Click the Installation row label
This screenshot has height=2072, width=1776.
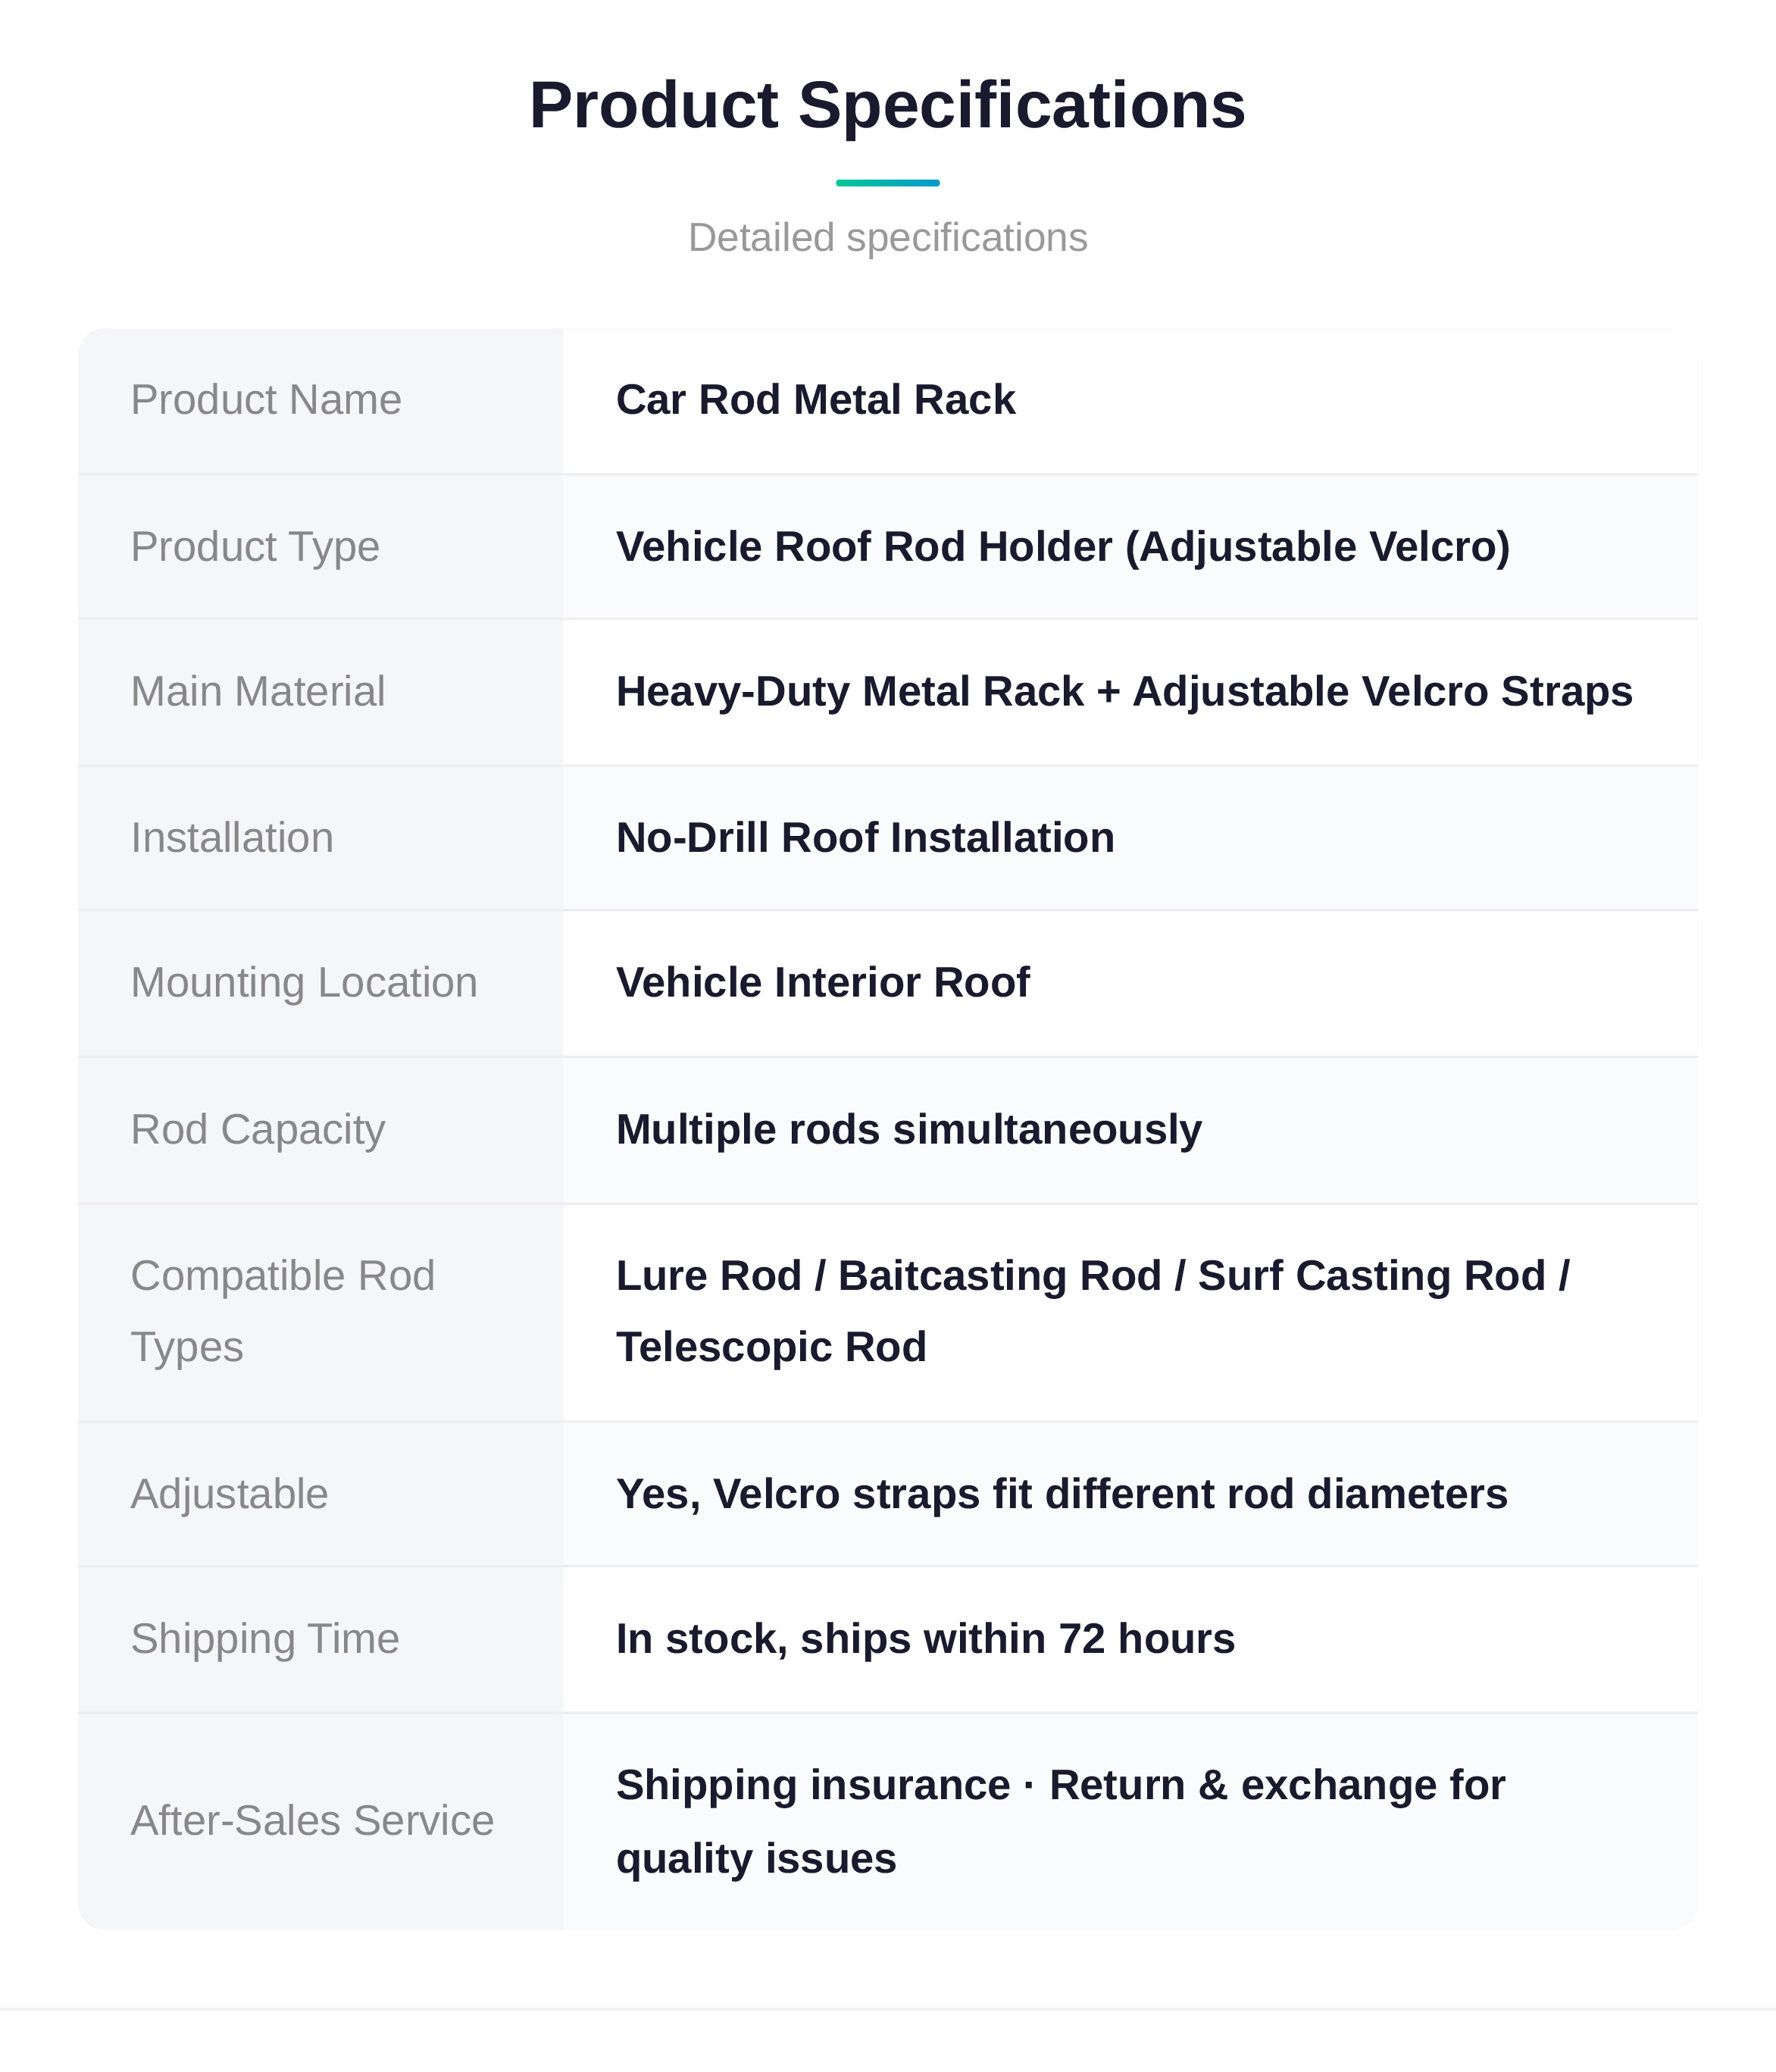pos(232,838)
